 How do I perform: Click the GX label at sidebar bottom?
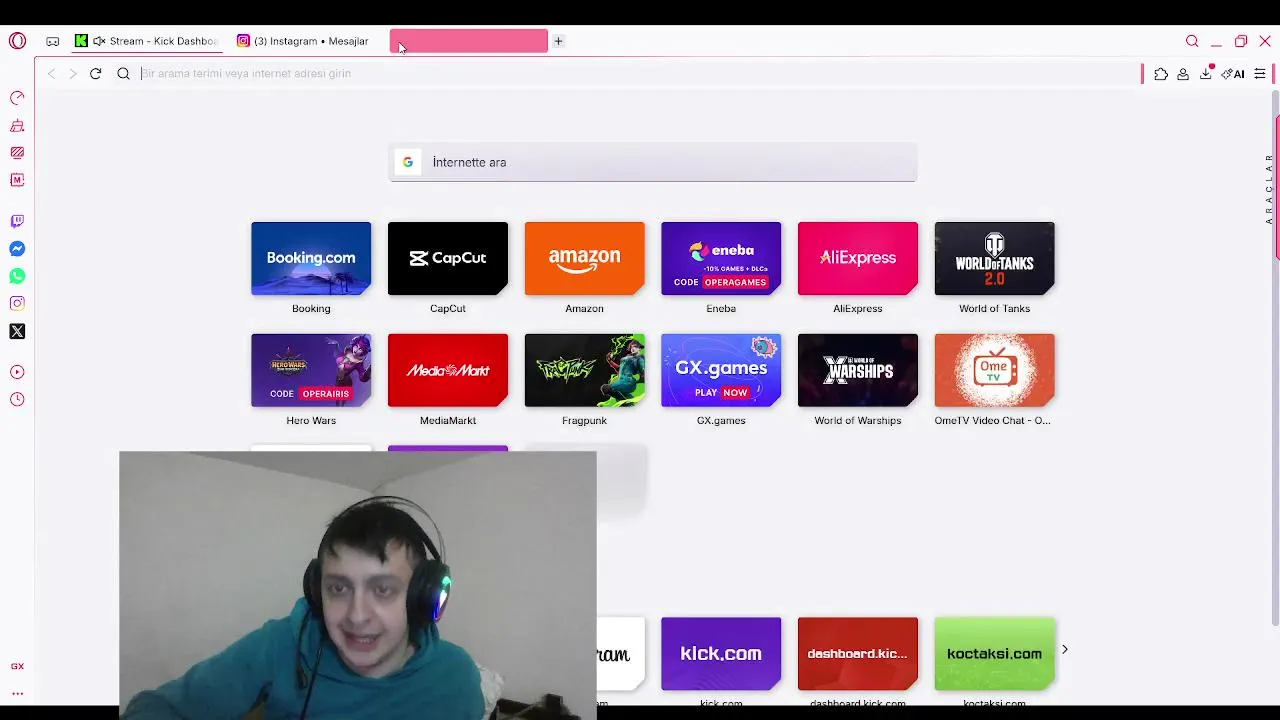[x=17, y=666]
